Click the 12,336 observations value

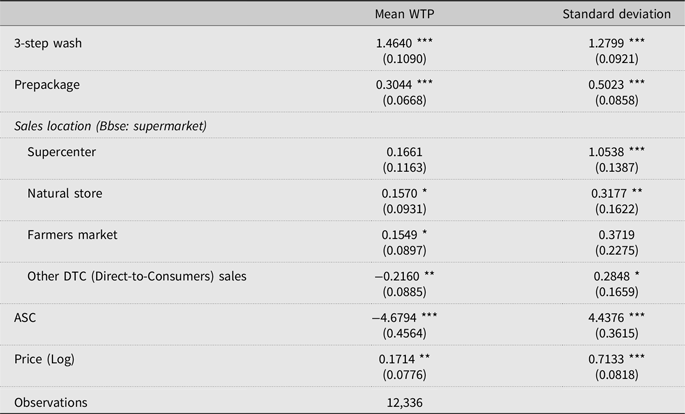tap(405, 403)
